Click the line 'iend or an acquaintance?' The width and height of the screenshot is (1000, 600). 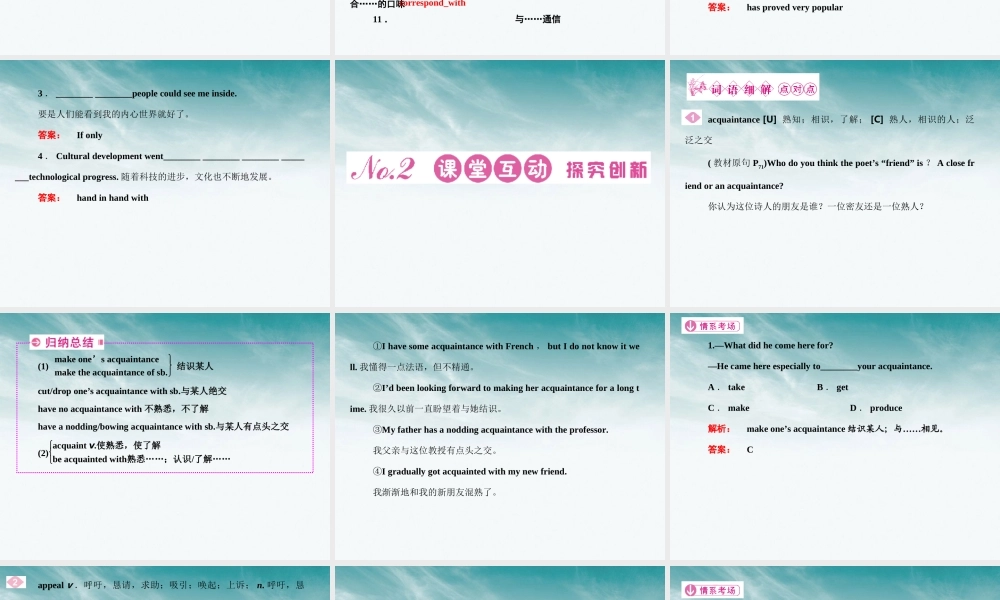[734, 186]
